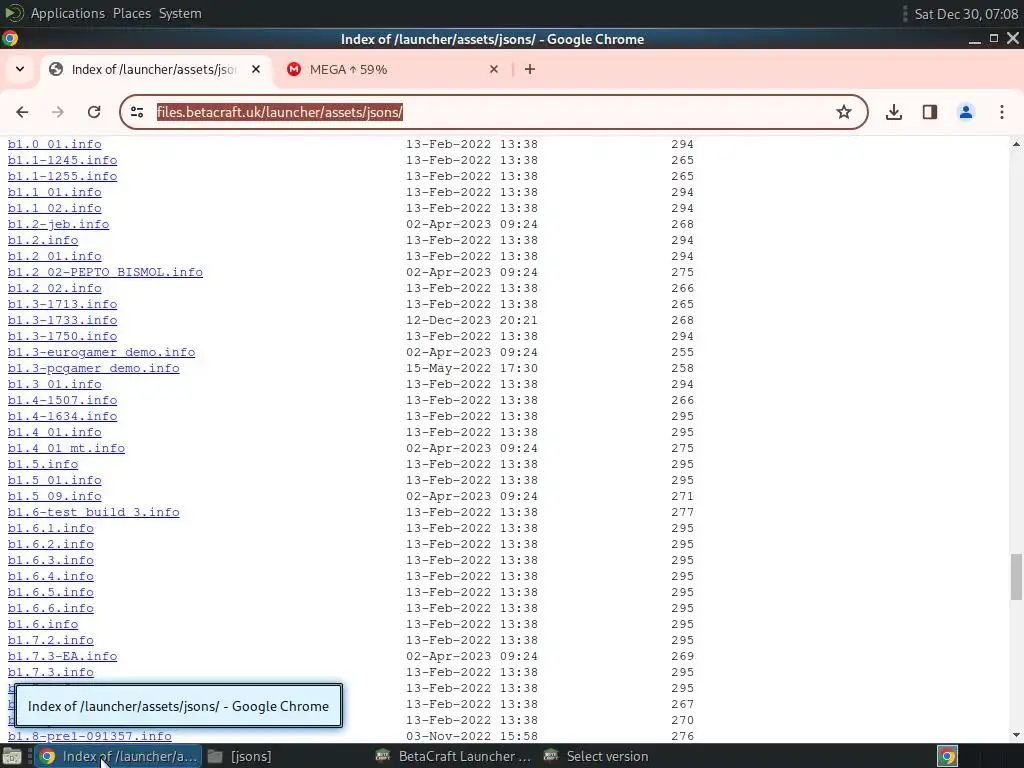The image size is (1024, 768).
Task: Open the b1.6-test_build_3.info link
Action: click(93, 512)
